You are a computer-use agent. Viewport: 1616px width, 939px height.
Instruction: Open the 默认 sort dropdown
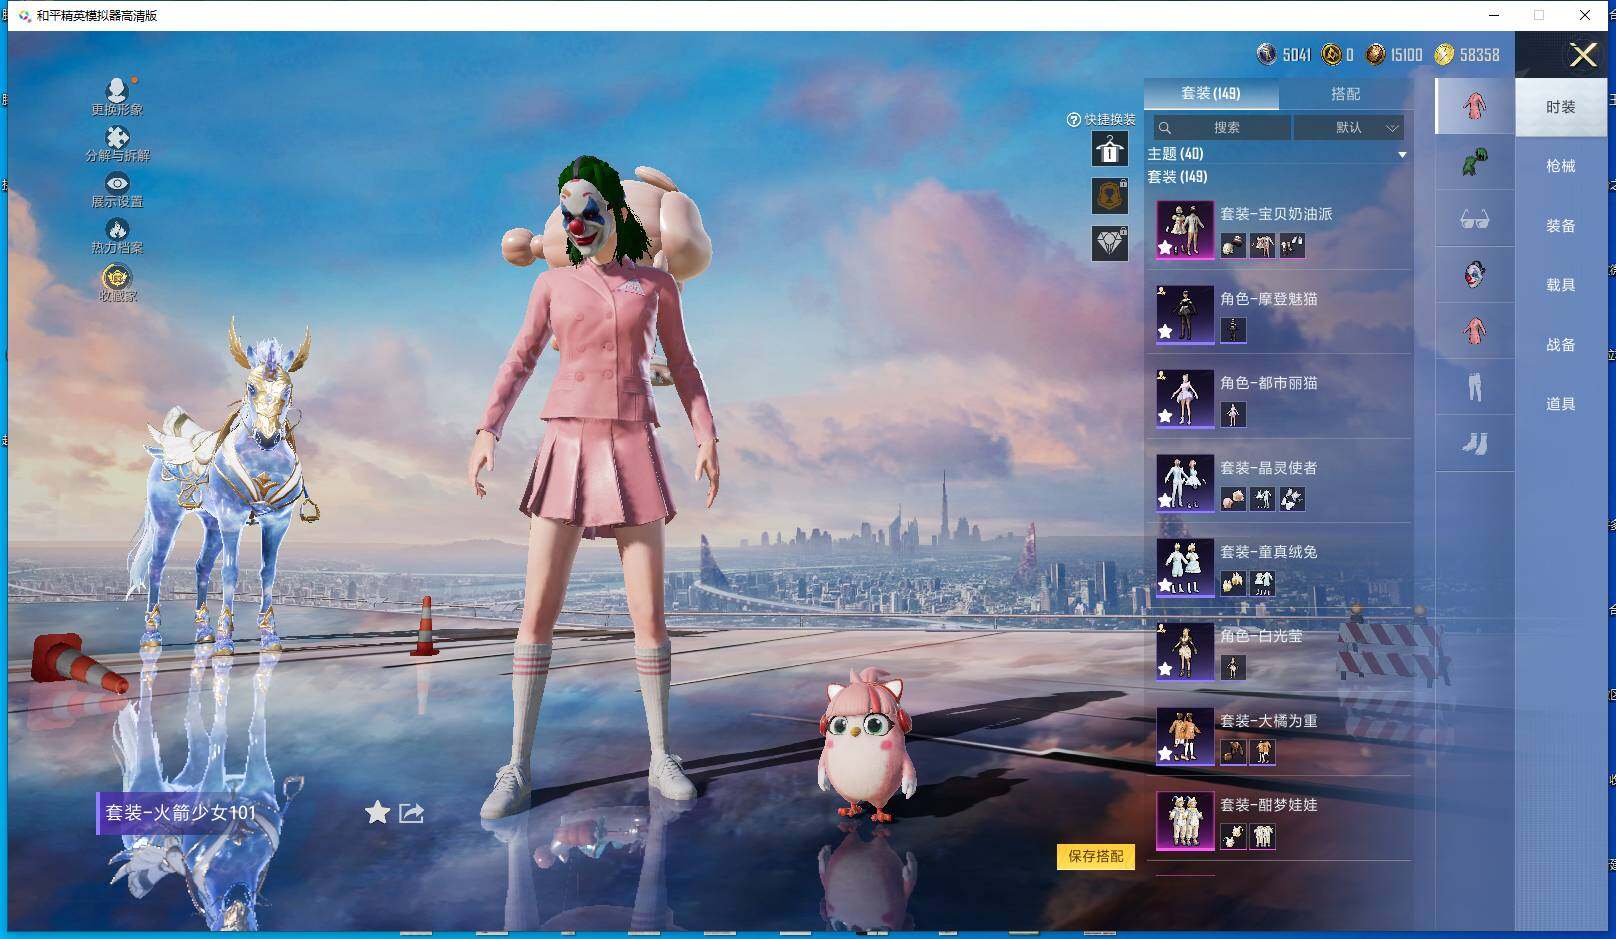pyautogui.click(x=1349, y=127)
